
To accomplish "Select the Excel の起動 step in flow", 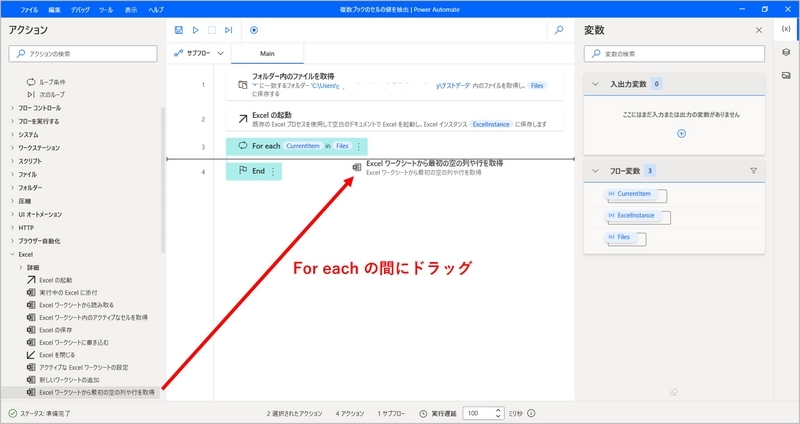I will [x=395, y=119].
